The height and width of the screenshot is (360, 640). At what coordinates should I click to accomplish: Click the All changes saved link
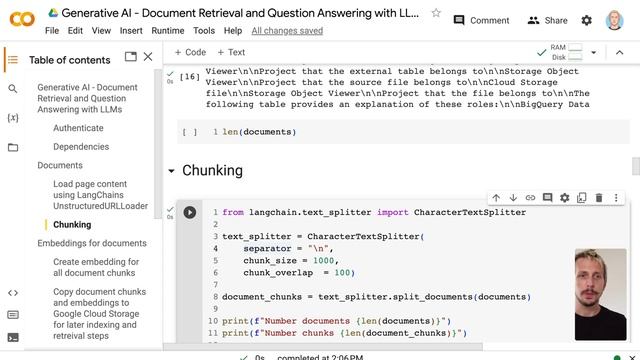pos(287,31)
